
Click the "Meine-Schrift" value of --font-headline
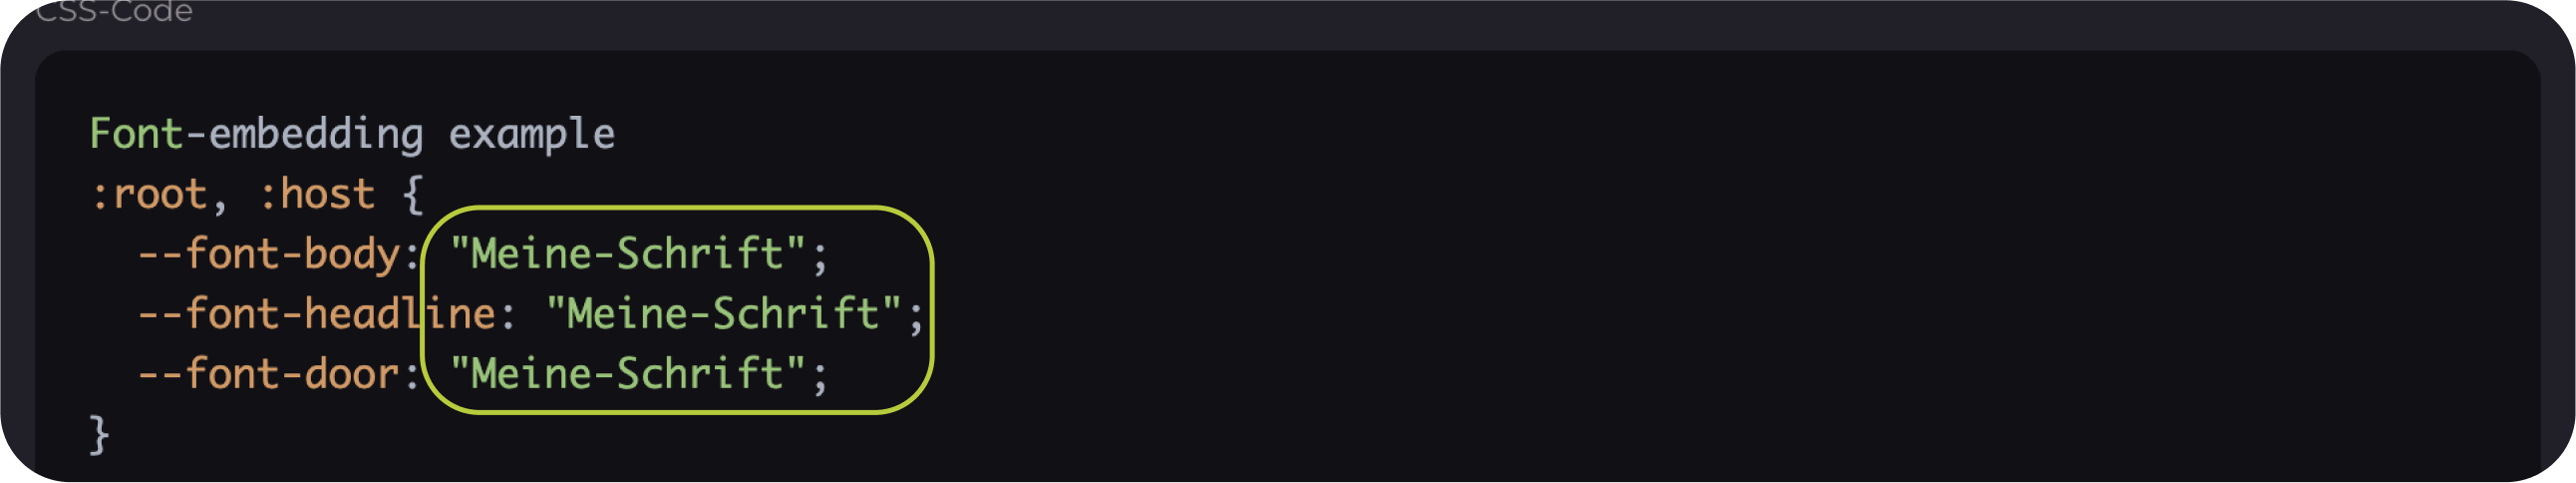tap(724, 314)
